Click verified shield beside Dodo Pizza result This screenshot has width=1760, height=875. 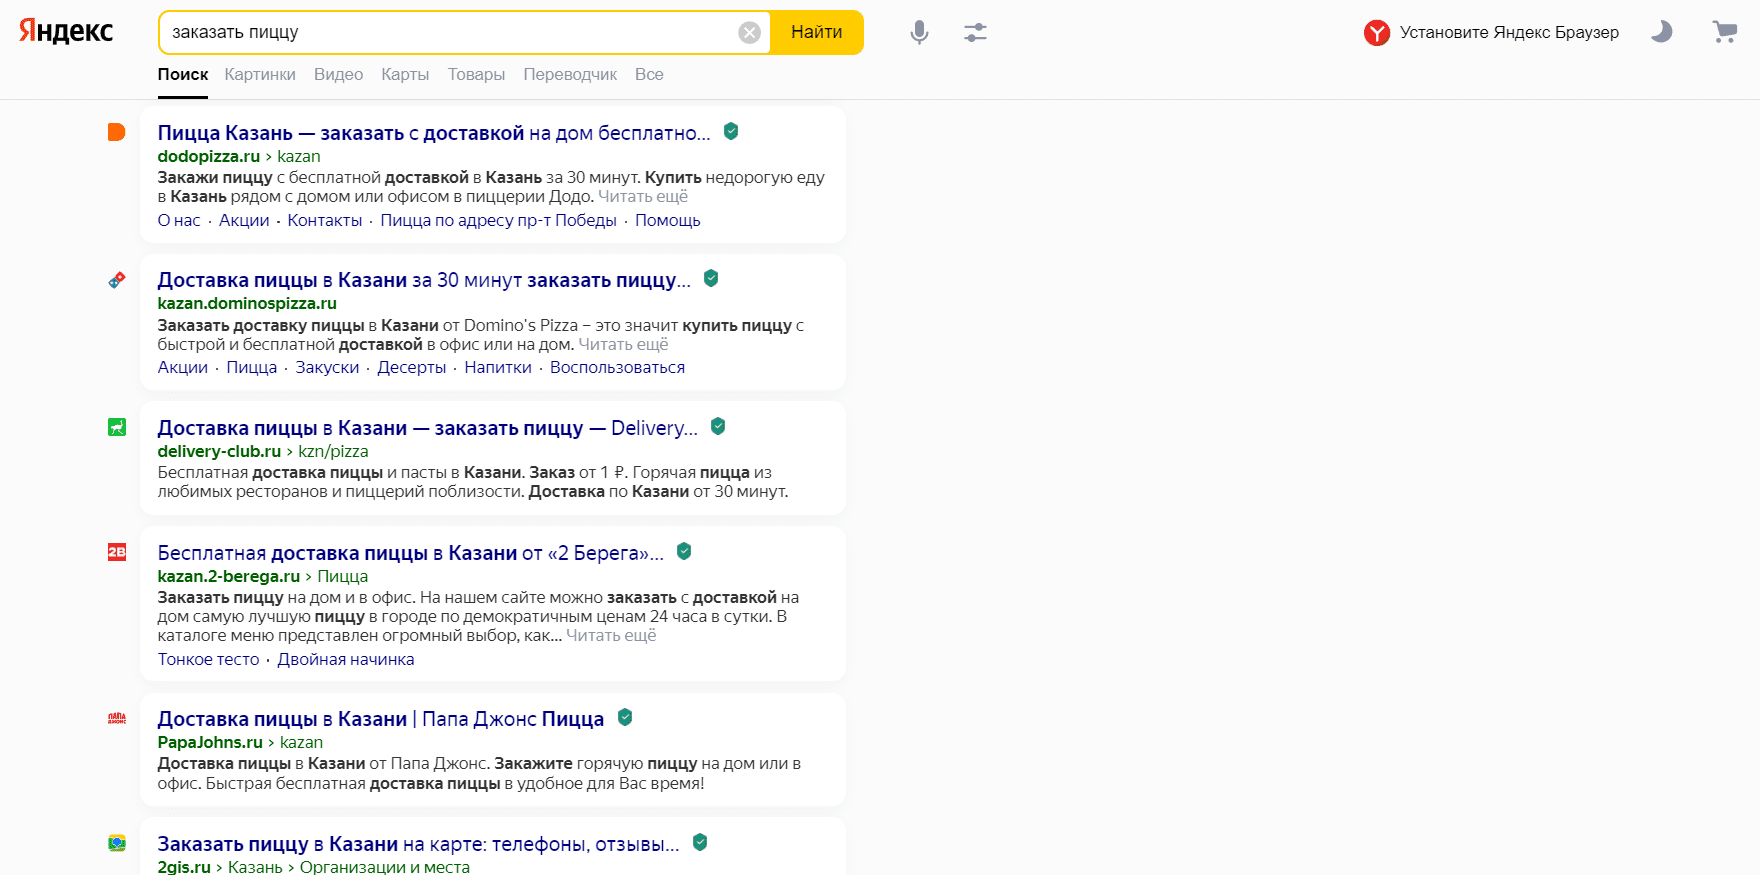[731, 131]
